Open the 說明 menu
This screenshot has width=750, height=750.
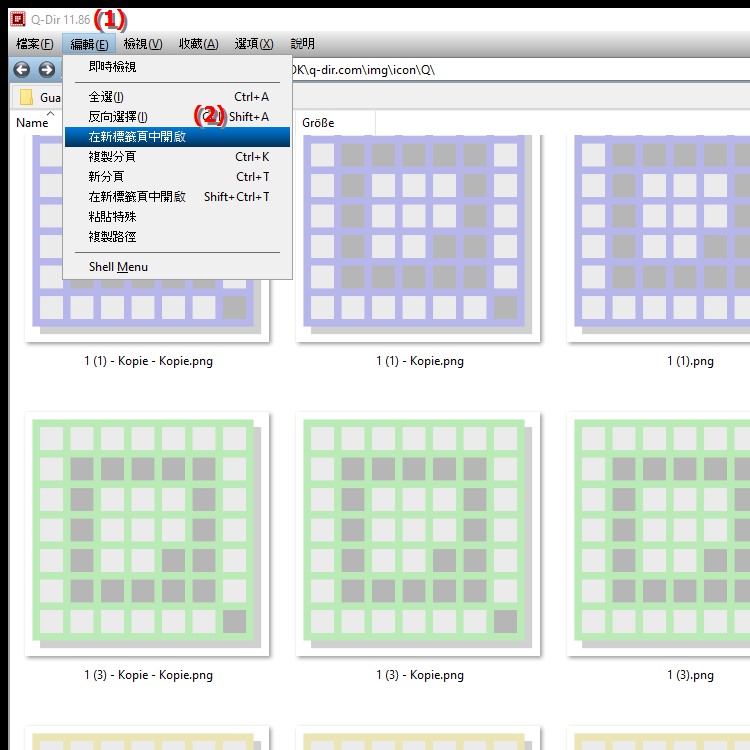(x=303, y=44)
